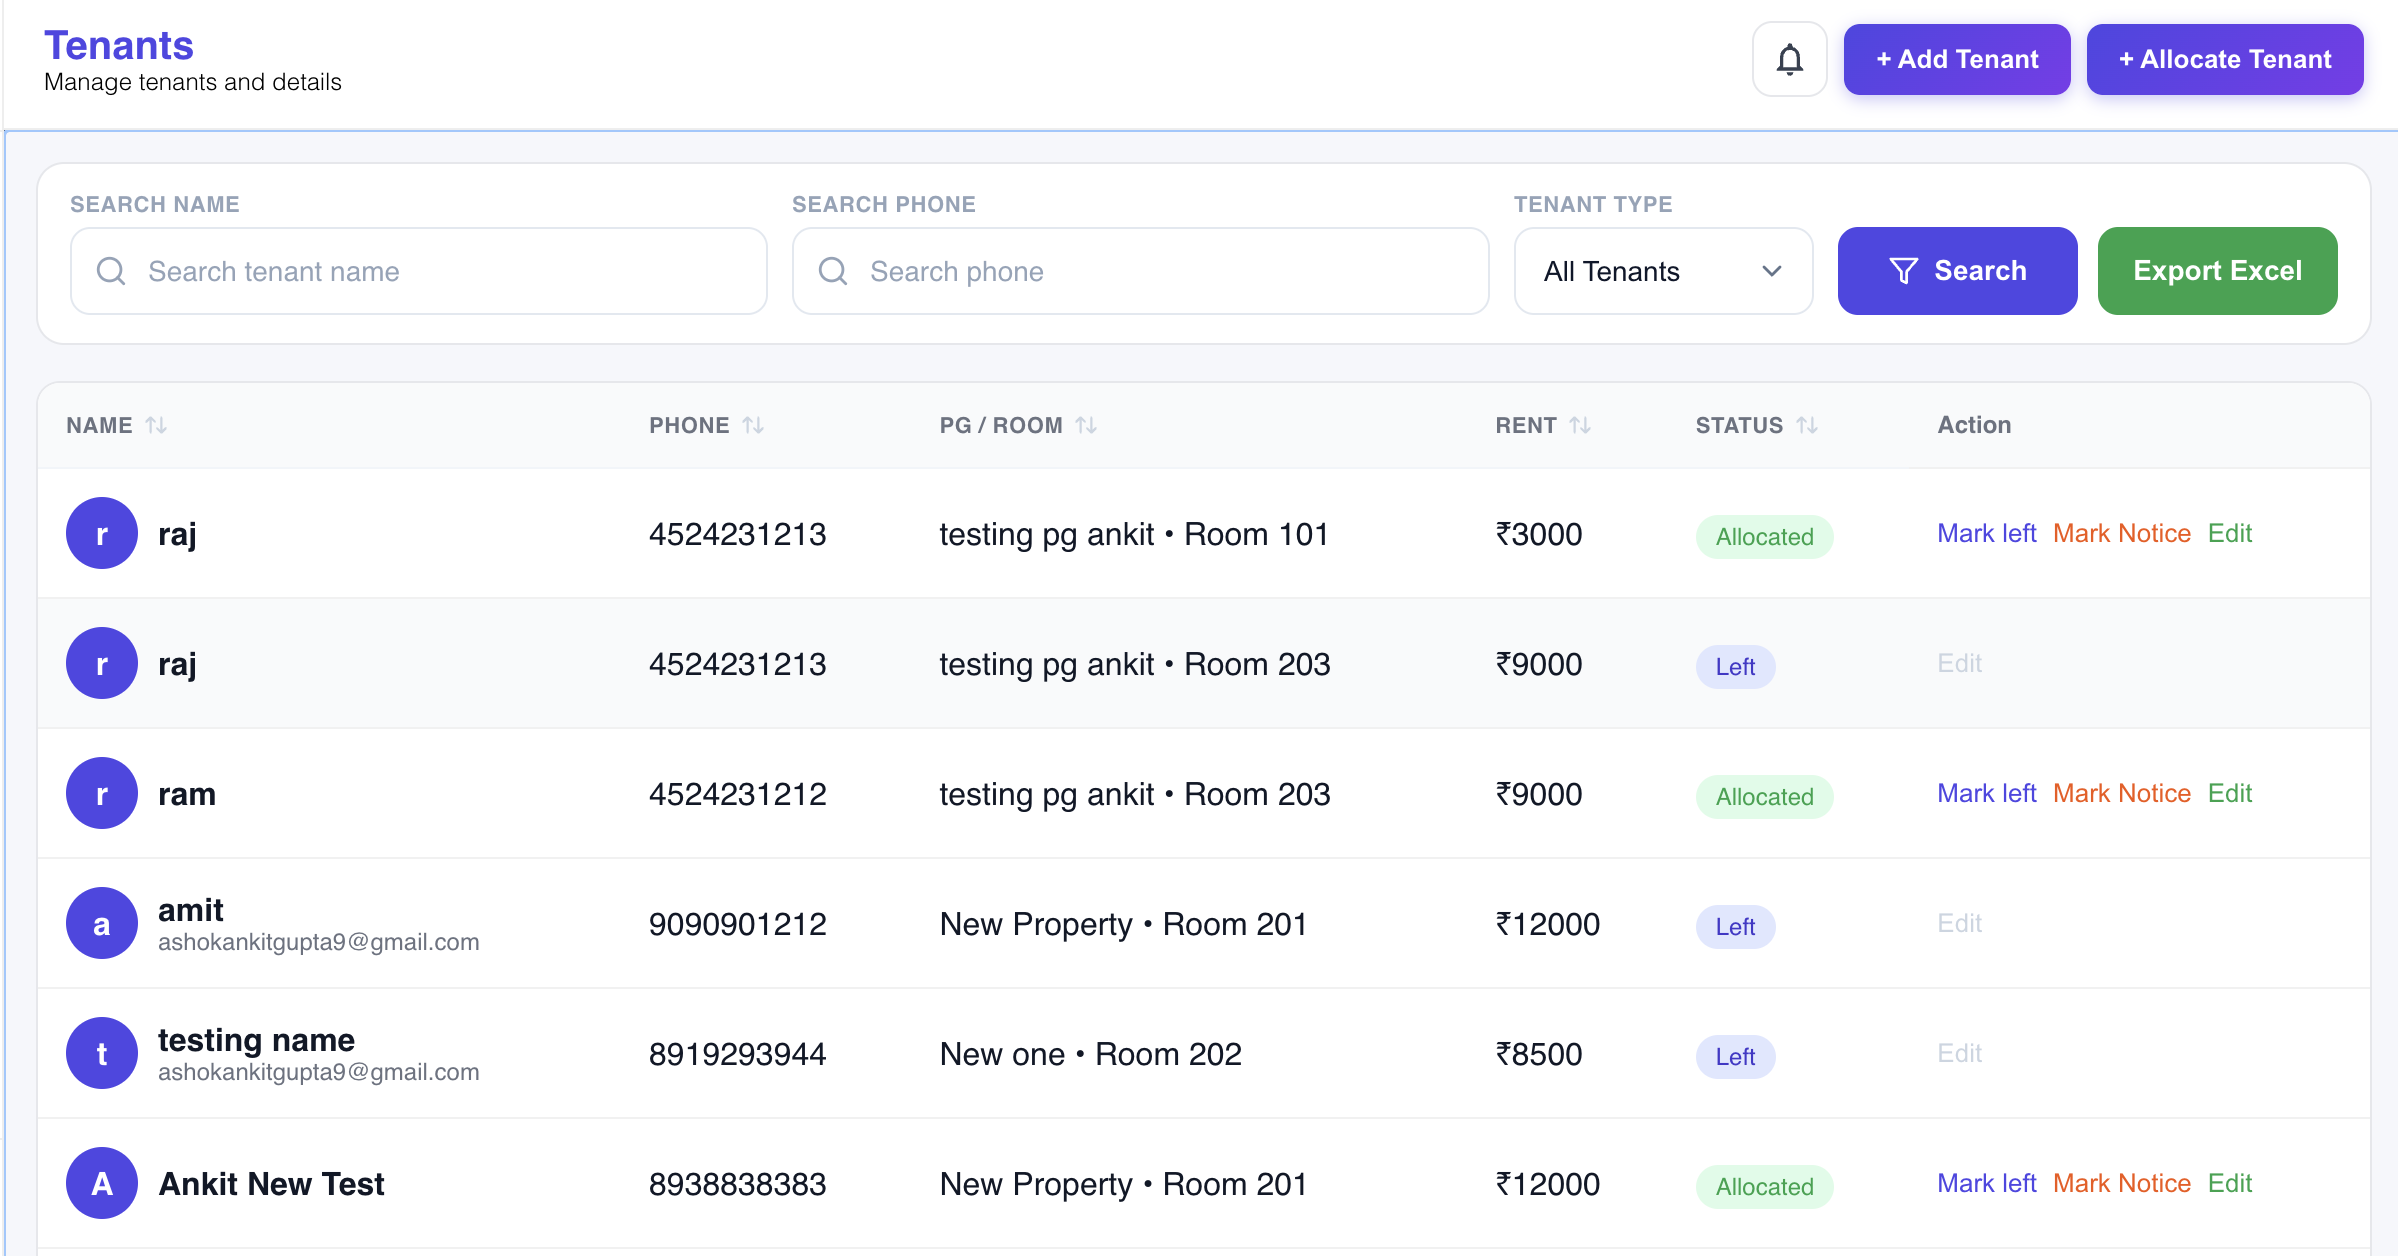Mark raj in Room 101 as left
The image size is (2398, 1256).
pyautogui.click(x=1986, y=533)
